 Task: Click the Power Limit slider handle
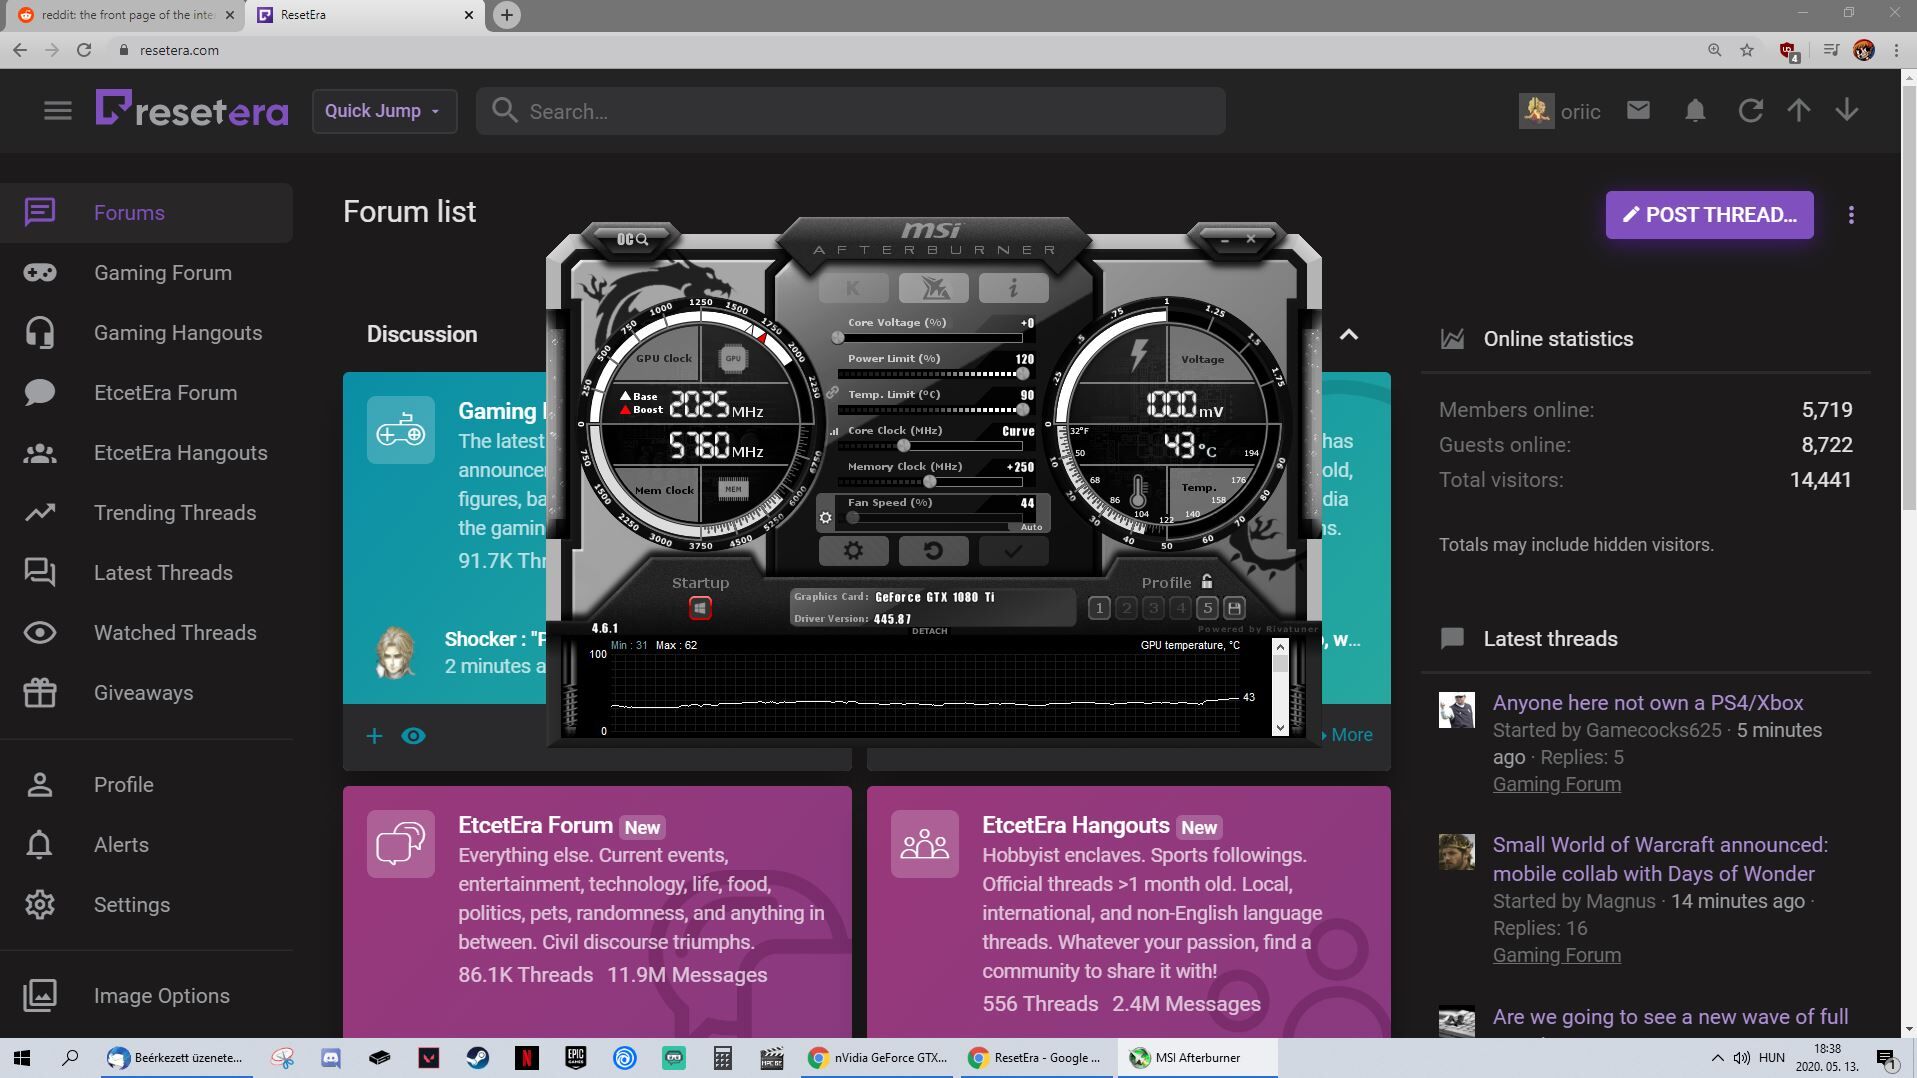click(1022, 374)
